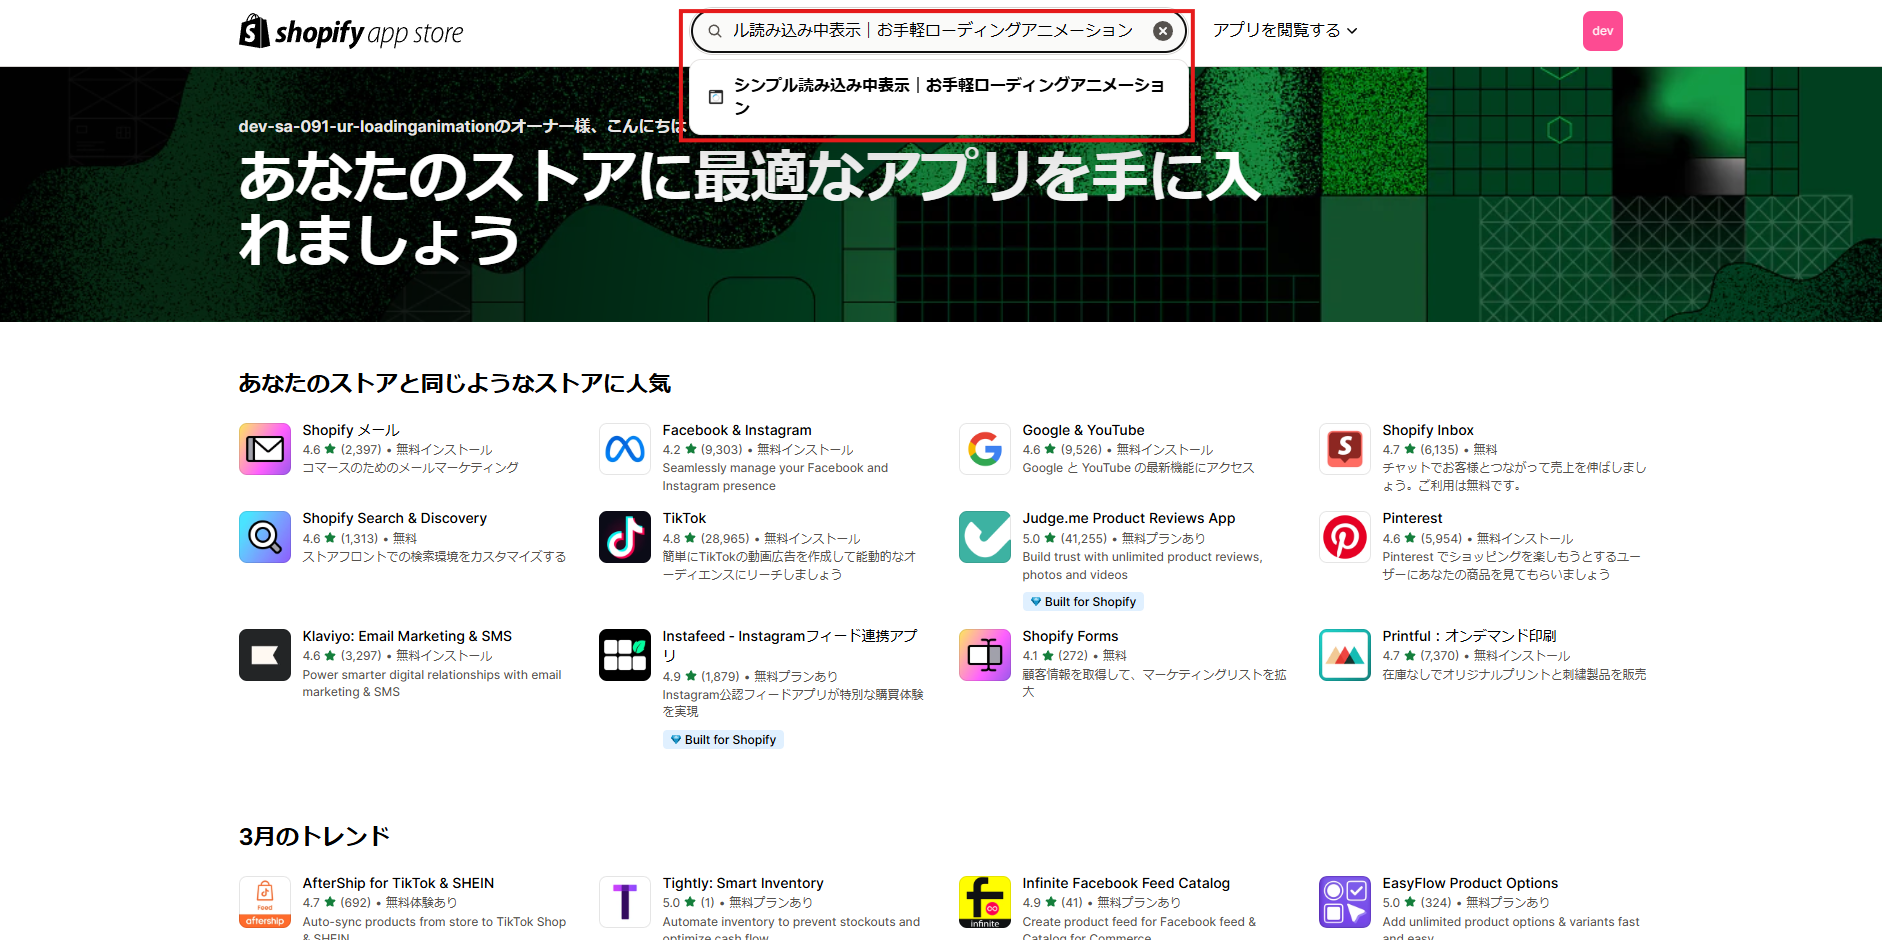Click the EasyFlow Product Options icon
The width and height of the screenshot is (1882, 940).
[1344, 901]
